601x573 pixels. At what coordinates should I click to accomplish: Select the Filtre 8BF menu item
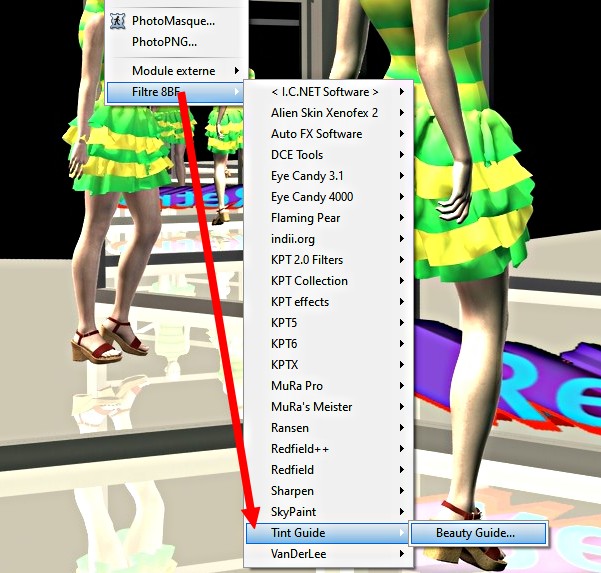(x=176, y=92)
